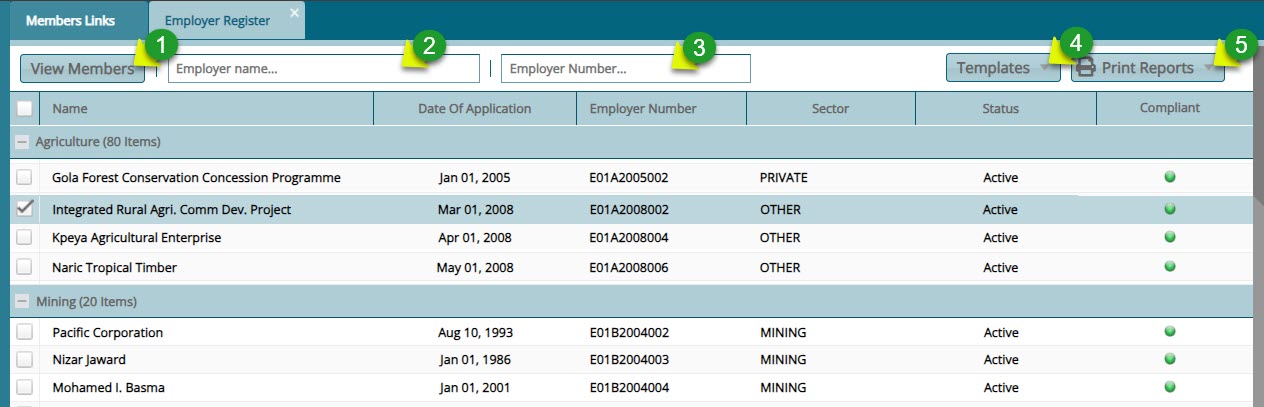Collapse the Mining (20 Items) group

point(21,301)
